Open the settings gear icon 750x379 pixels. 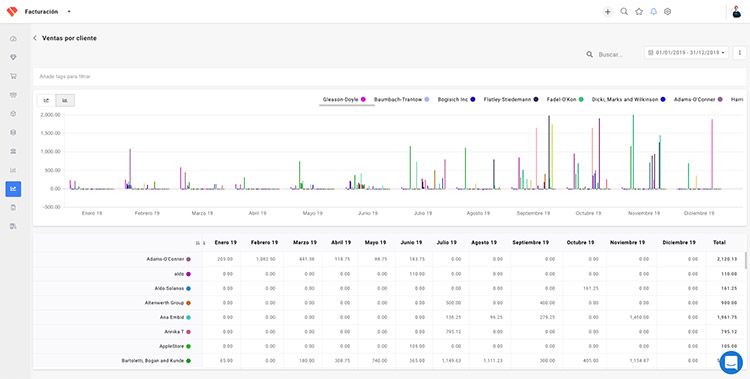click(668, 11)
